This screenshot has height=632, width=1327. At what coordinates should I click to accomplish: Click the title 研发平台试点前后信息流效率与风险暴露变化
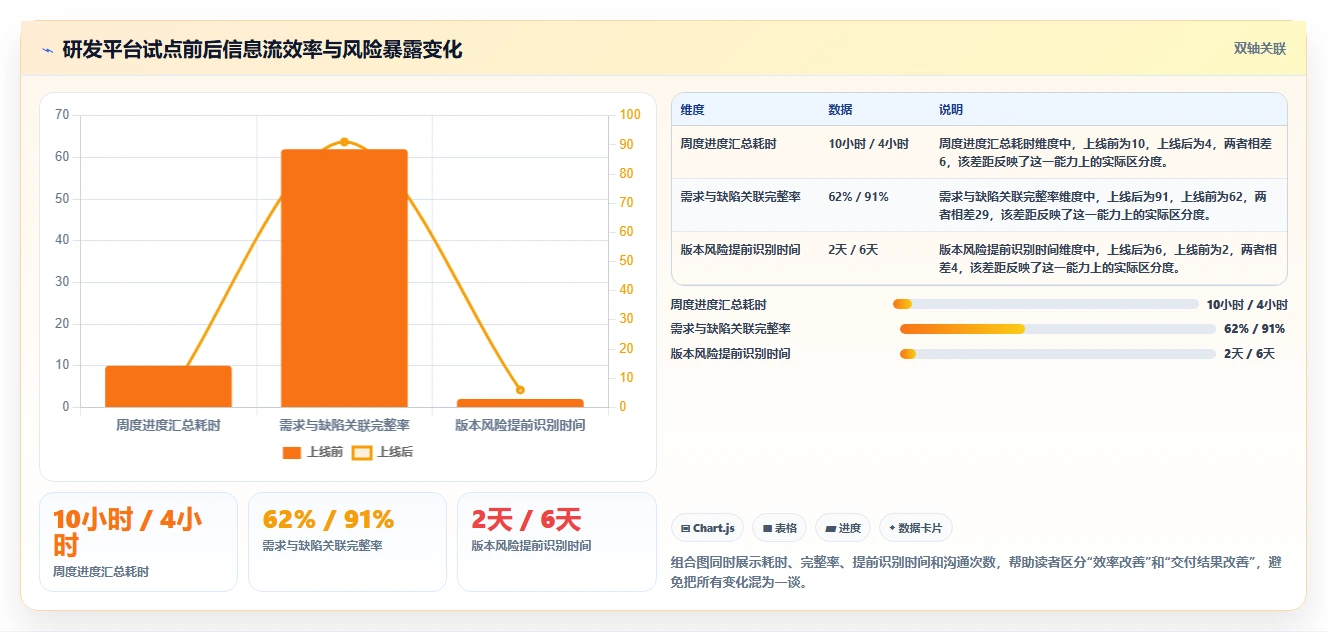pos(262,50)
